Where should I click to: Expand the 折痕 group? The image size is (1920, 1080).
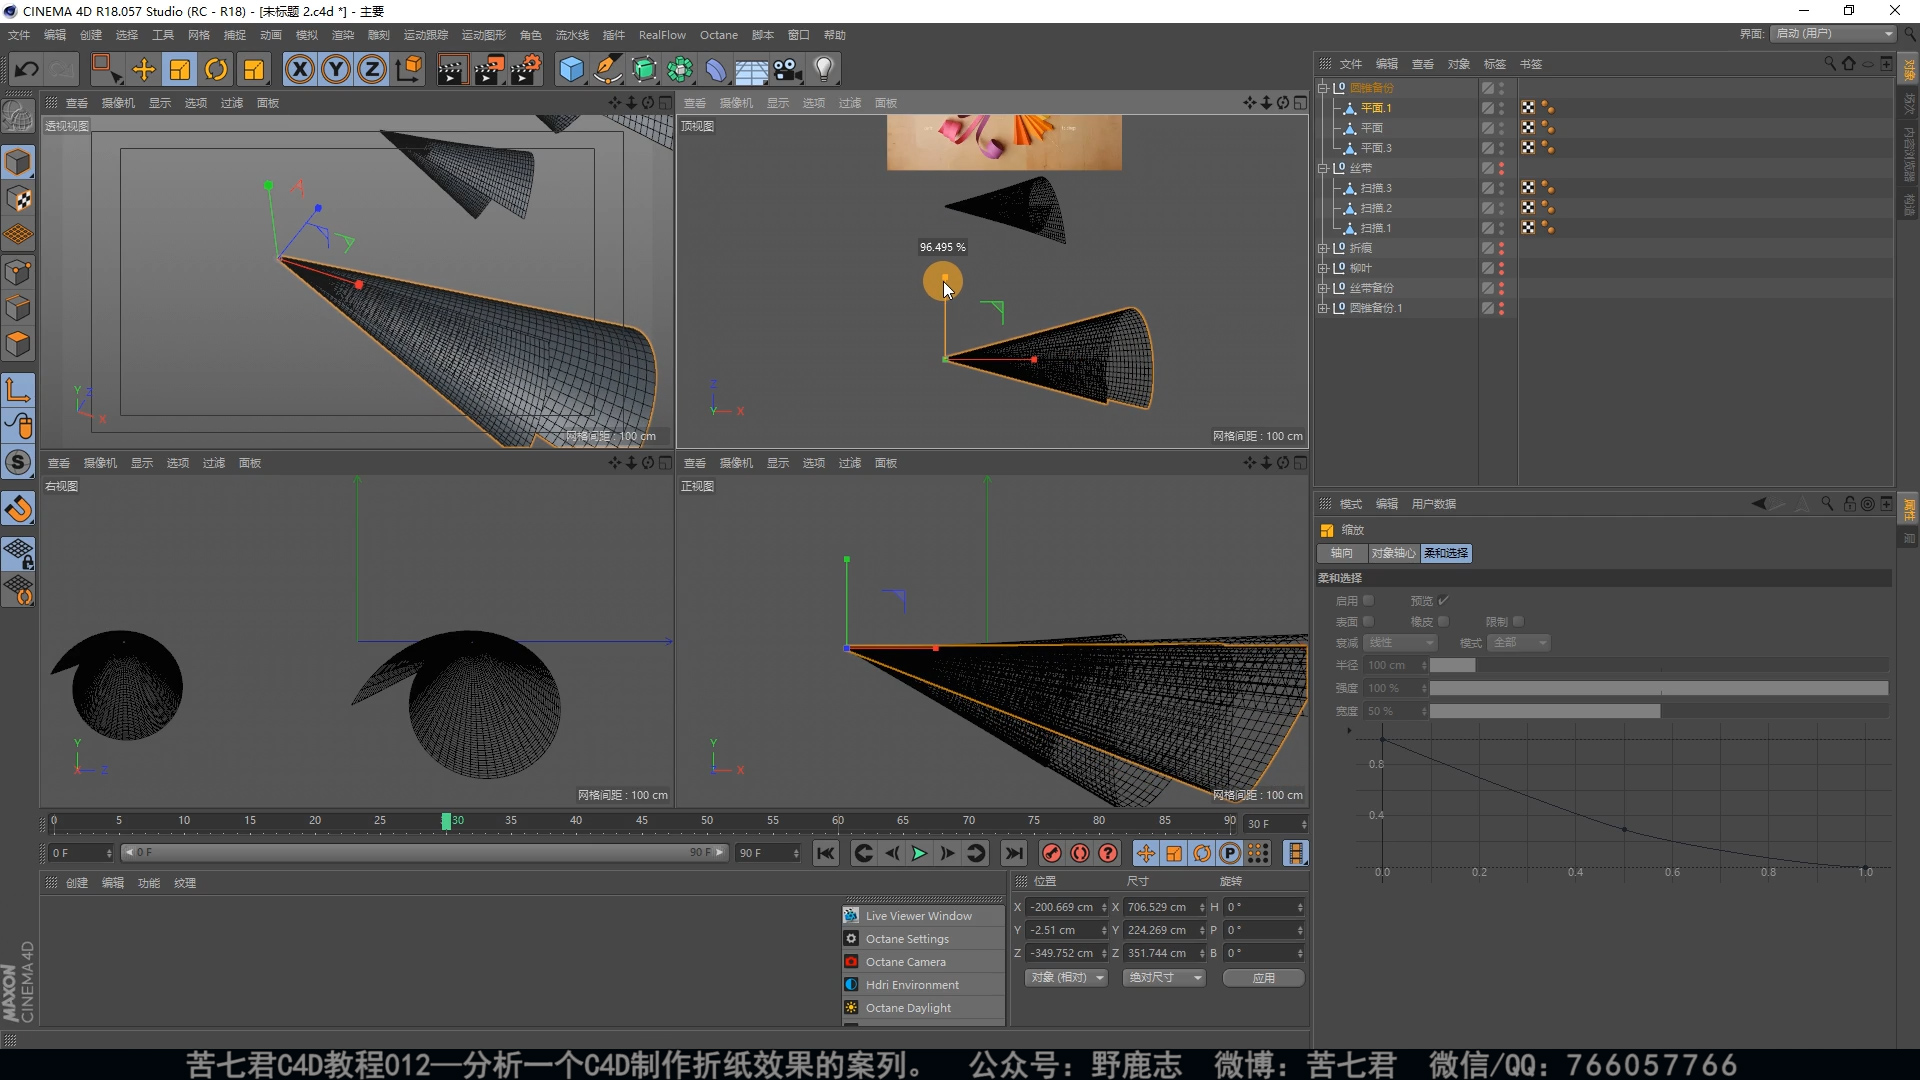(1323, 248)
